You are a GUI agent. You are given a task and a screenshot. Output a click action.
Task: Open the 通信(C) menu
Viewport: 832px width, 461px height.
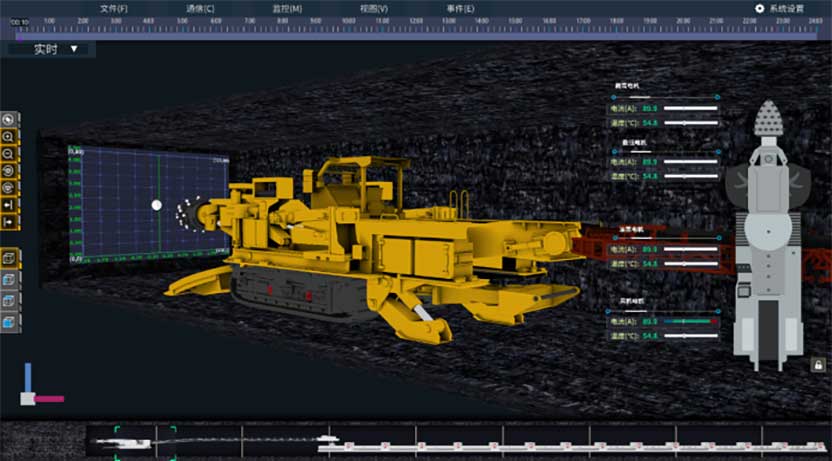[x=200, y=8]
